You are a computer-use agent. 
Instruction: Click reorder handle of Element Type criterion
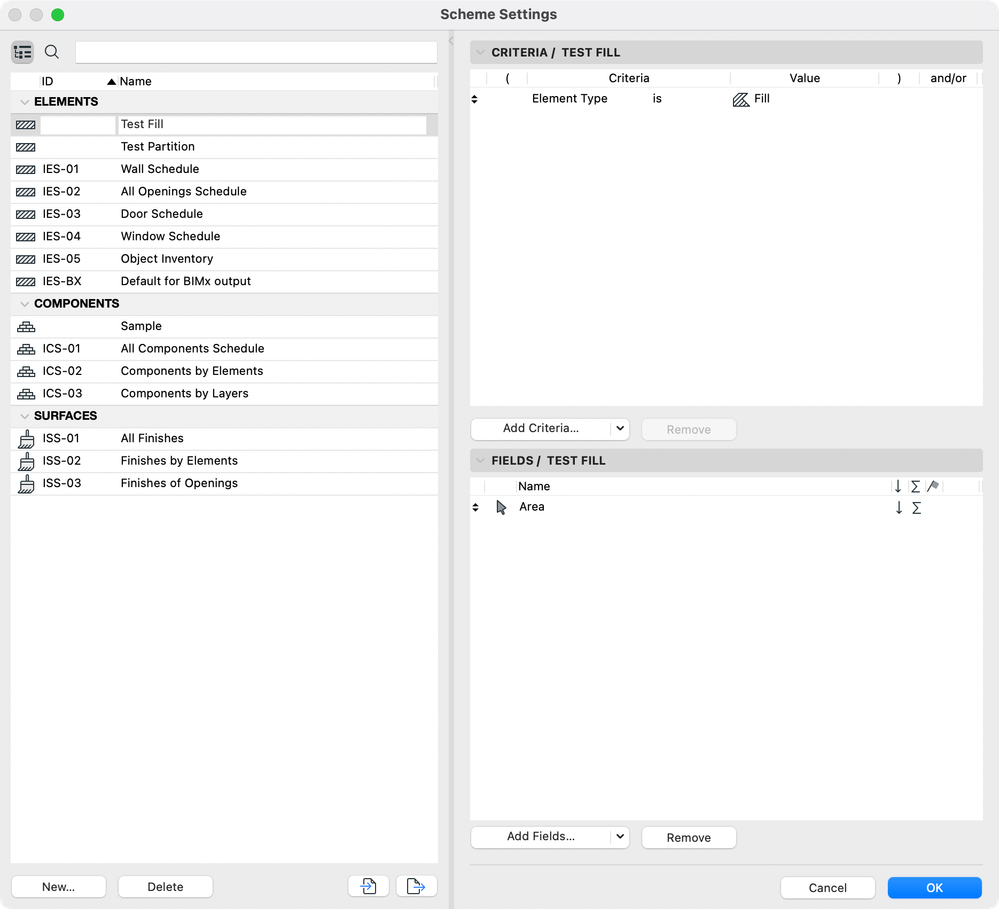(475, 99)
